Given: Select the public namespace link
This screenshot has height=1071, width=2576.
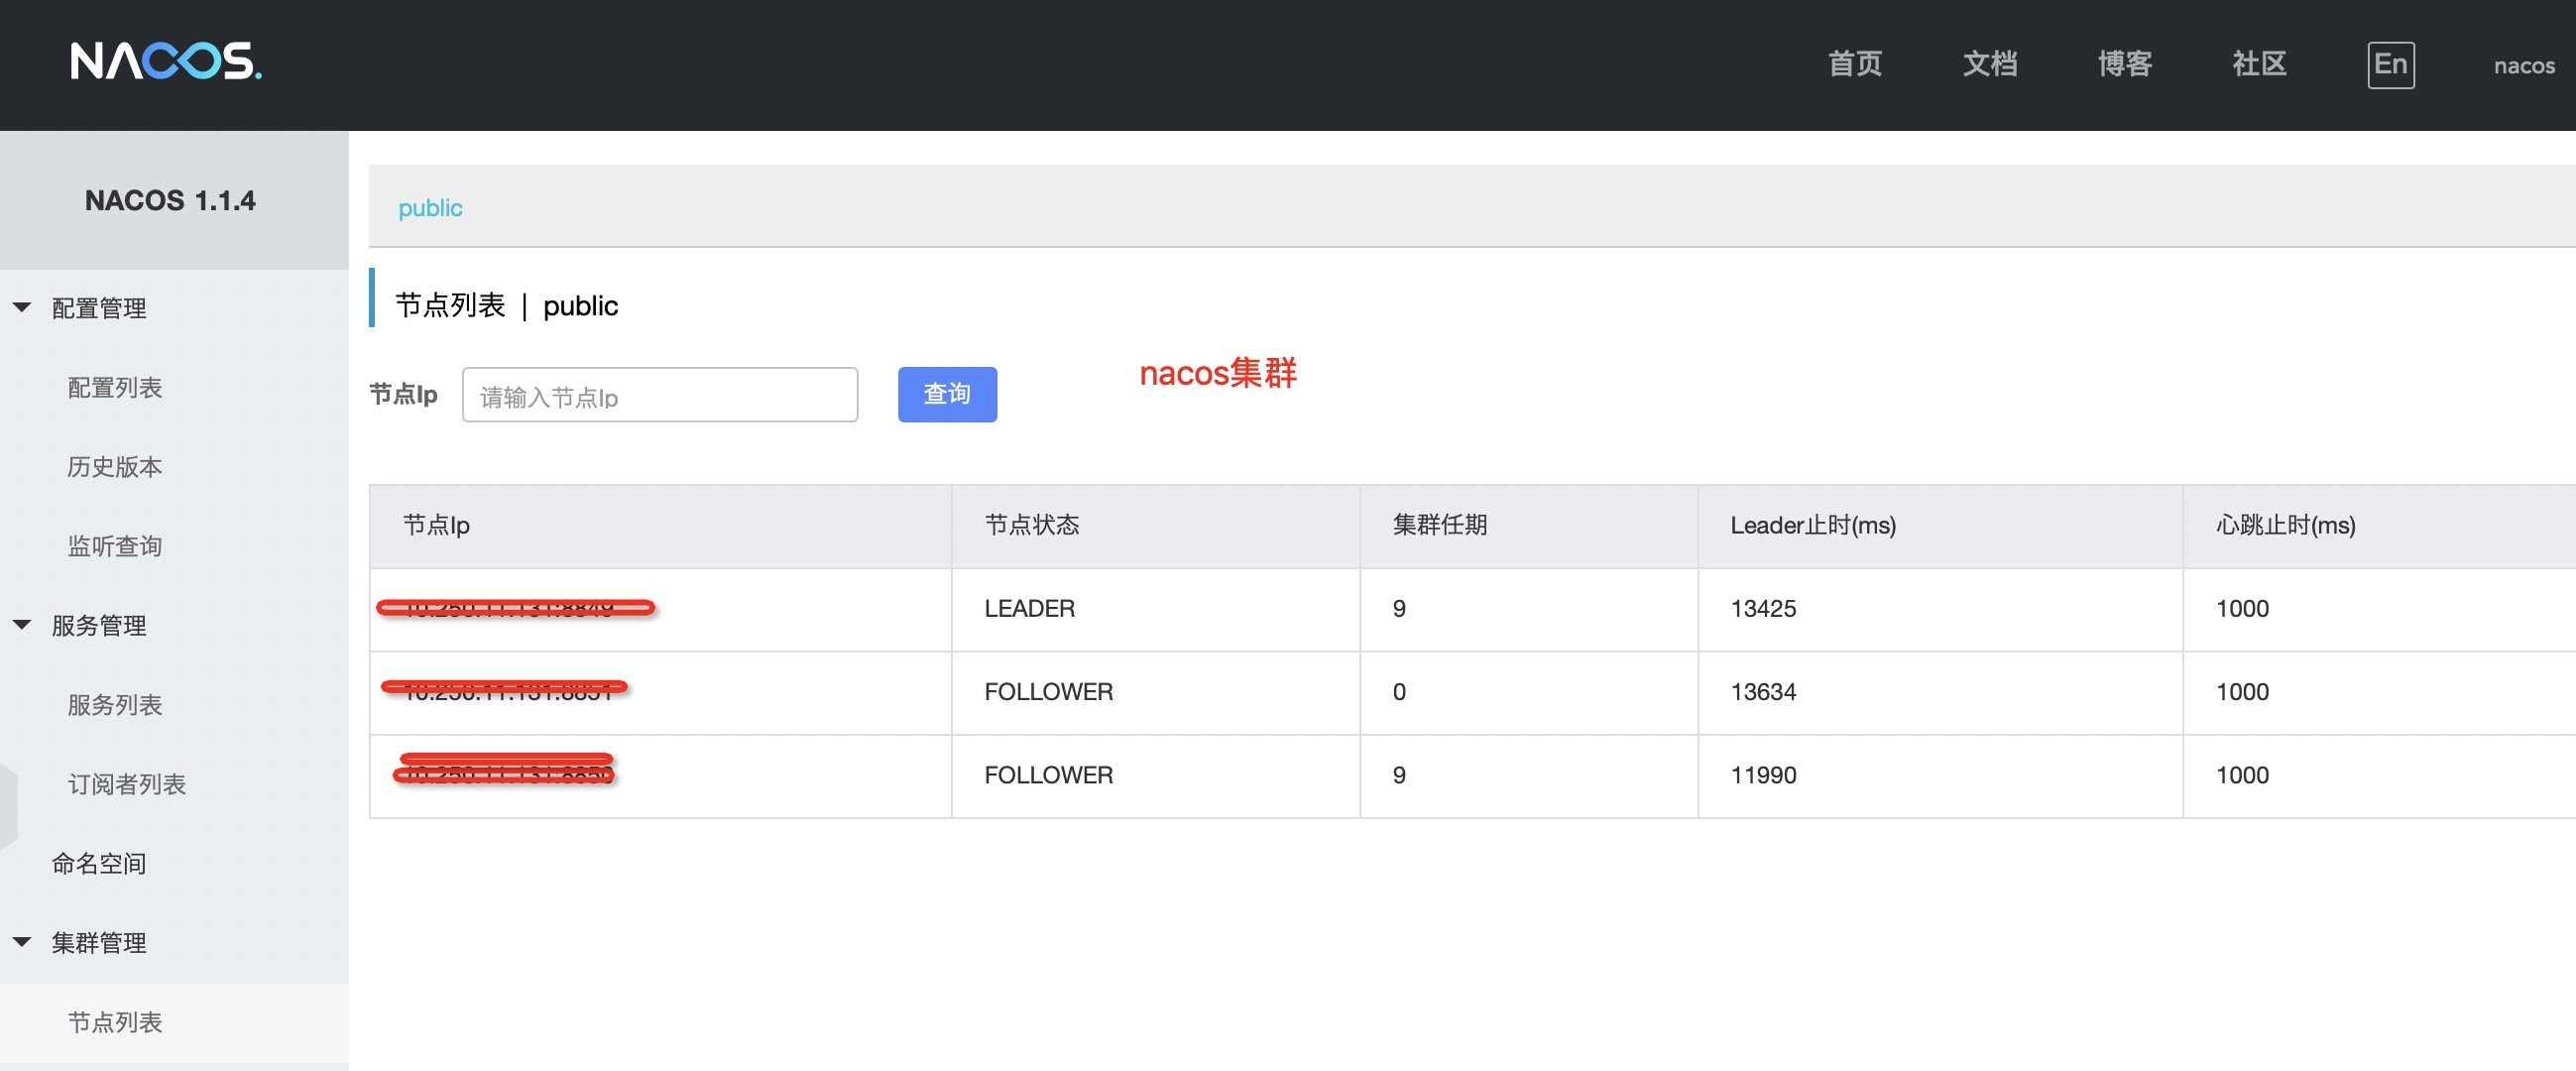Looking at the screenshot, I should click(430, 208).
